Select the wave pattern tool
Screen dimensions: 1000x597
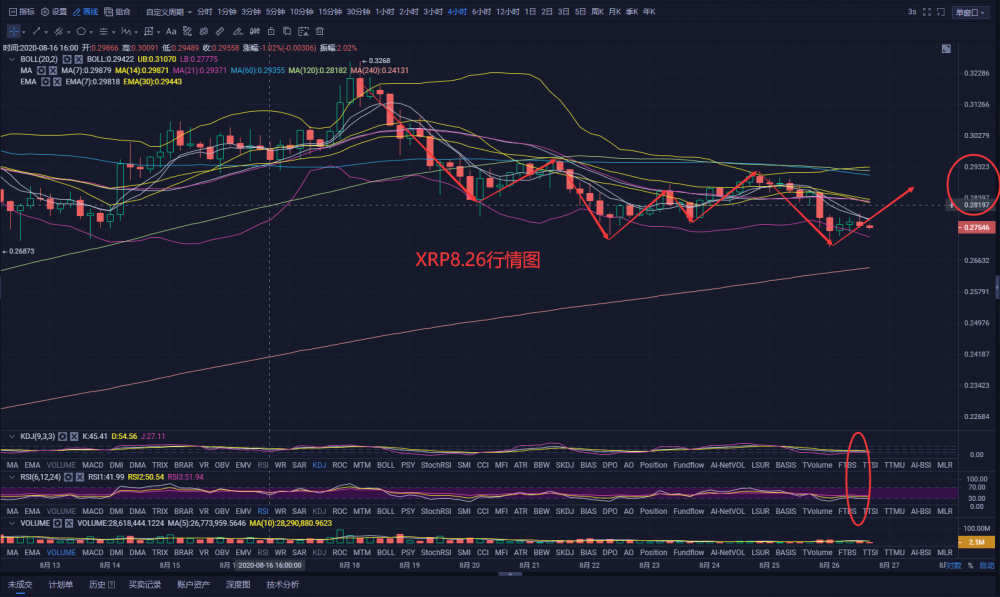126,31
